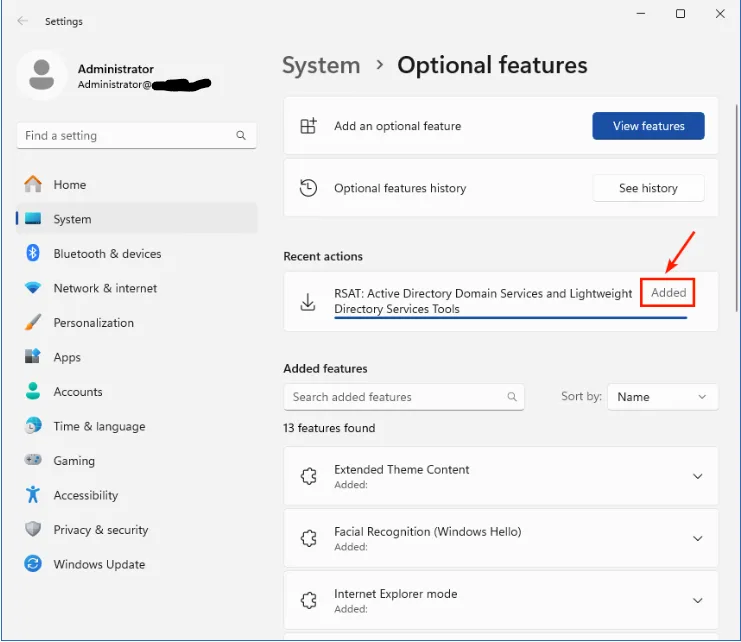Click the Accounts person icon
741x642 pixels.
click(x=33, y=392)
